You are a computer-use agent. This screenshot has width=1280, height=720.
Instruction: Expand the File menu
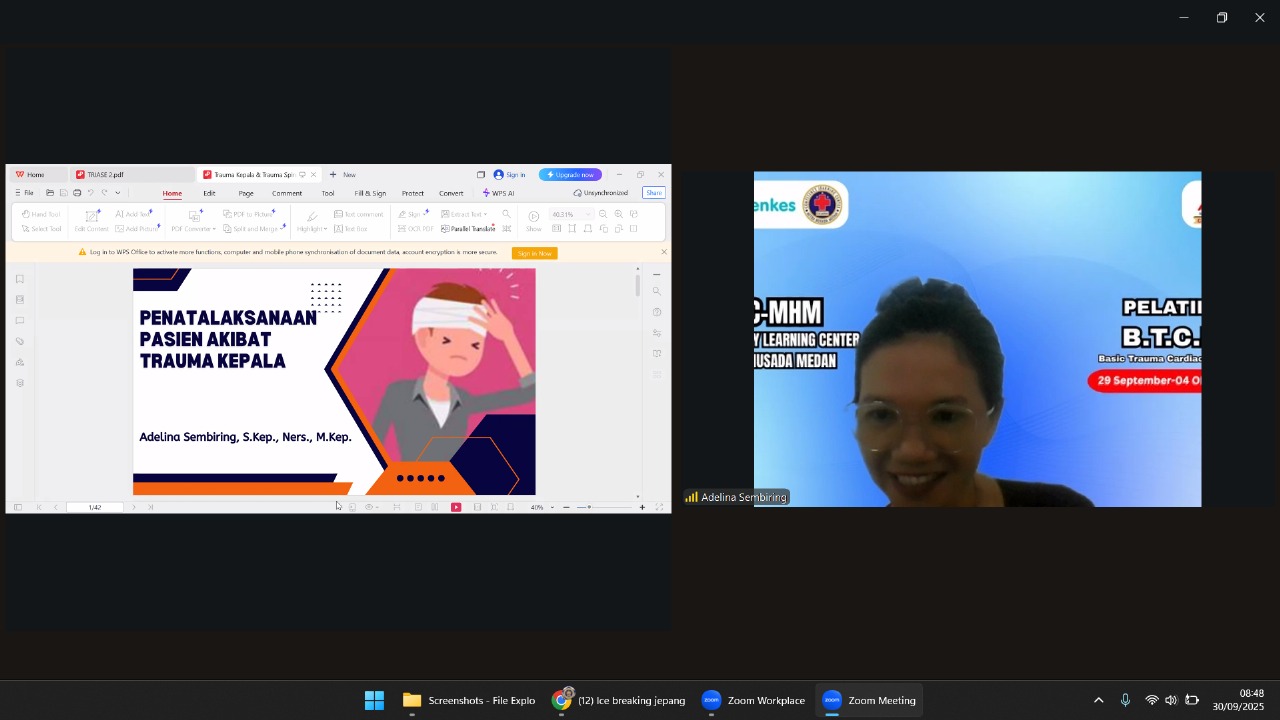pos(25,193)
